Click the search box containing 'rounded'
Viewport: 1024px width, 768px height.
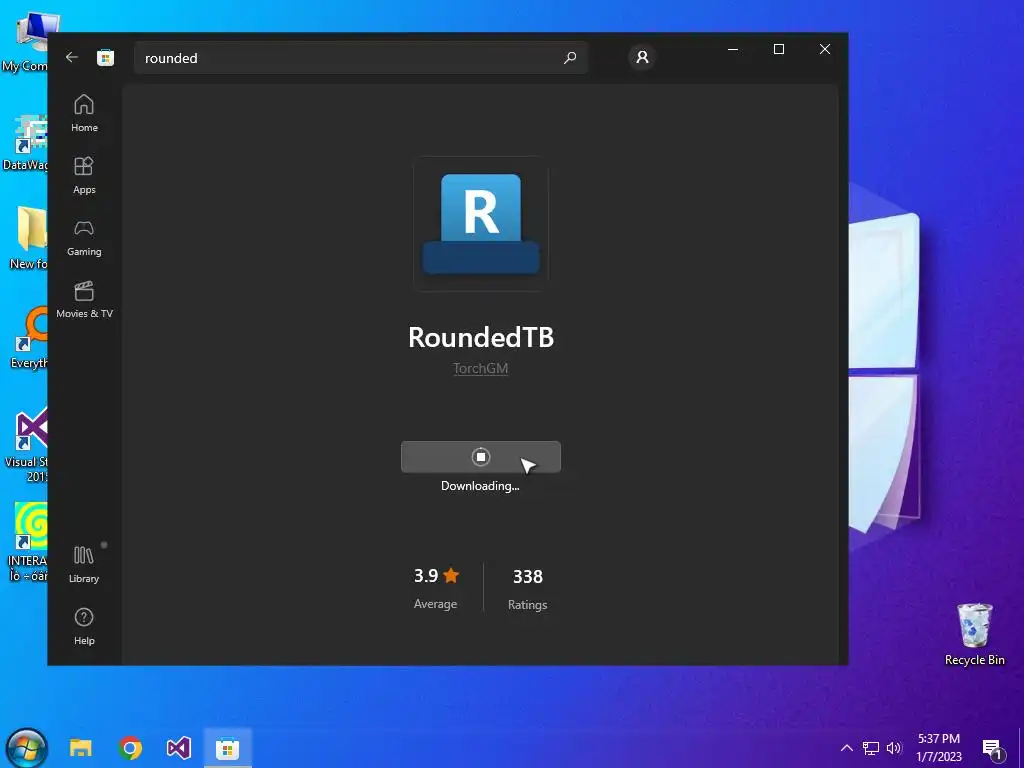tap(361, 57)
